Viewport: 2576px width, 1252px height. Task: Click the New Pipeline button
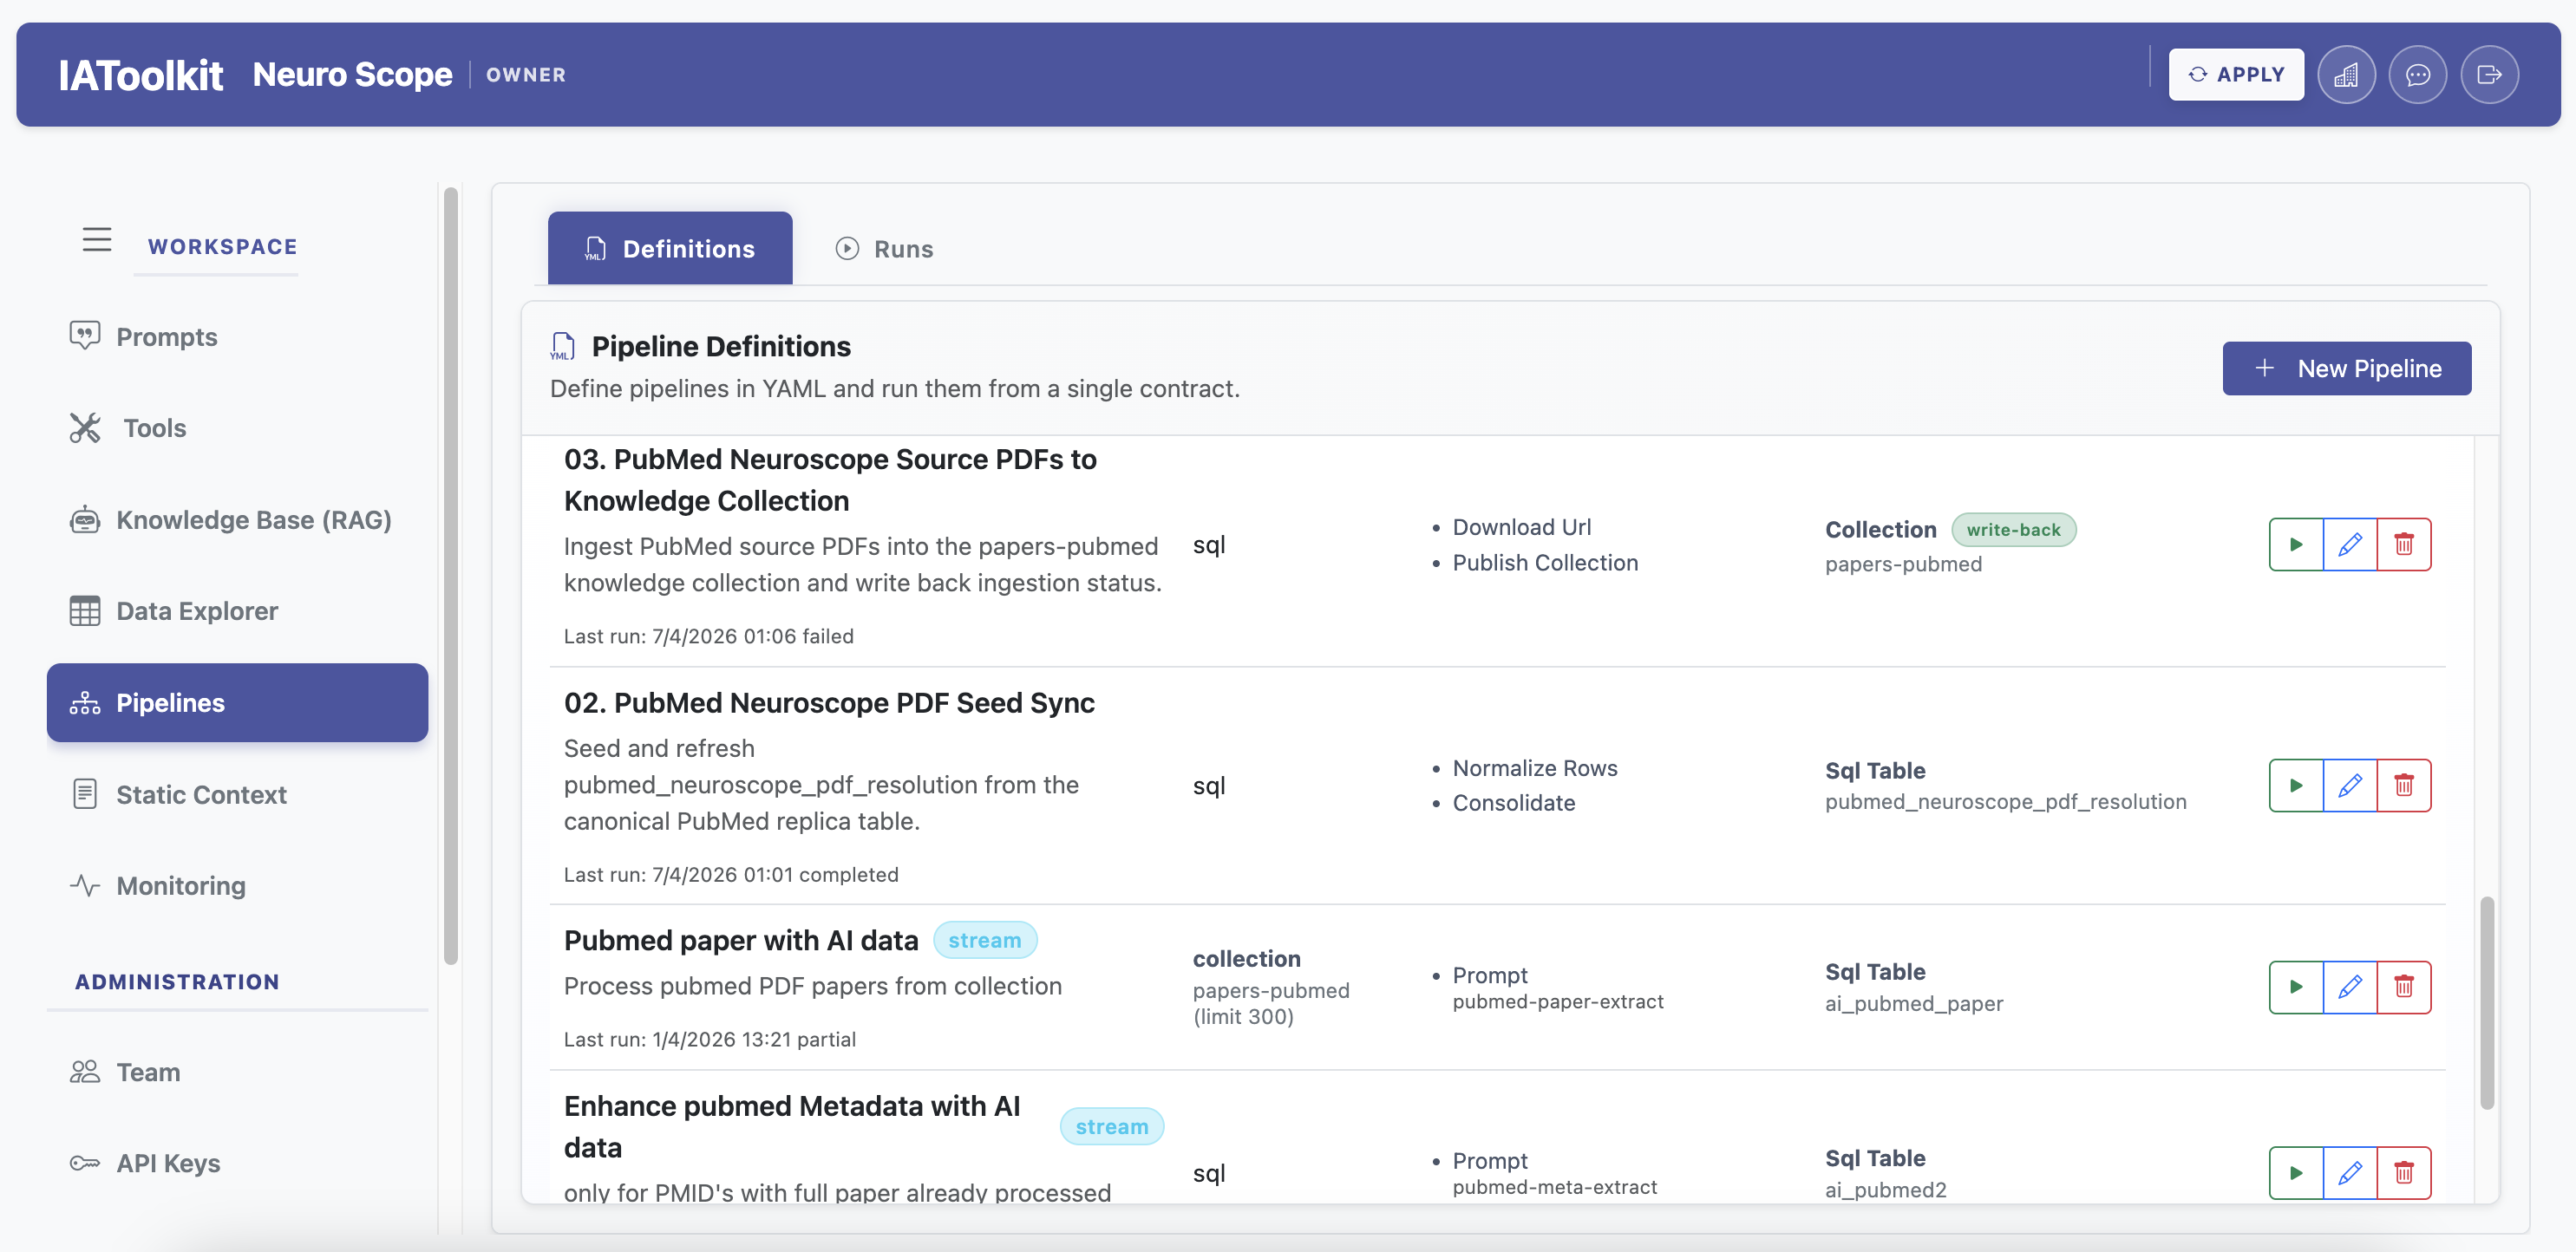[2346, 368]
